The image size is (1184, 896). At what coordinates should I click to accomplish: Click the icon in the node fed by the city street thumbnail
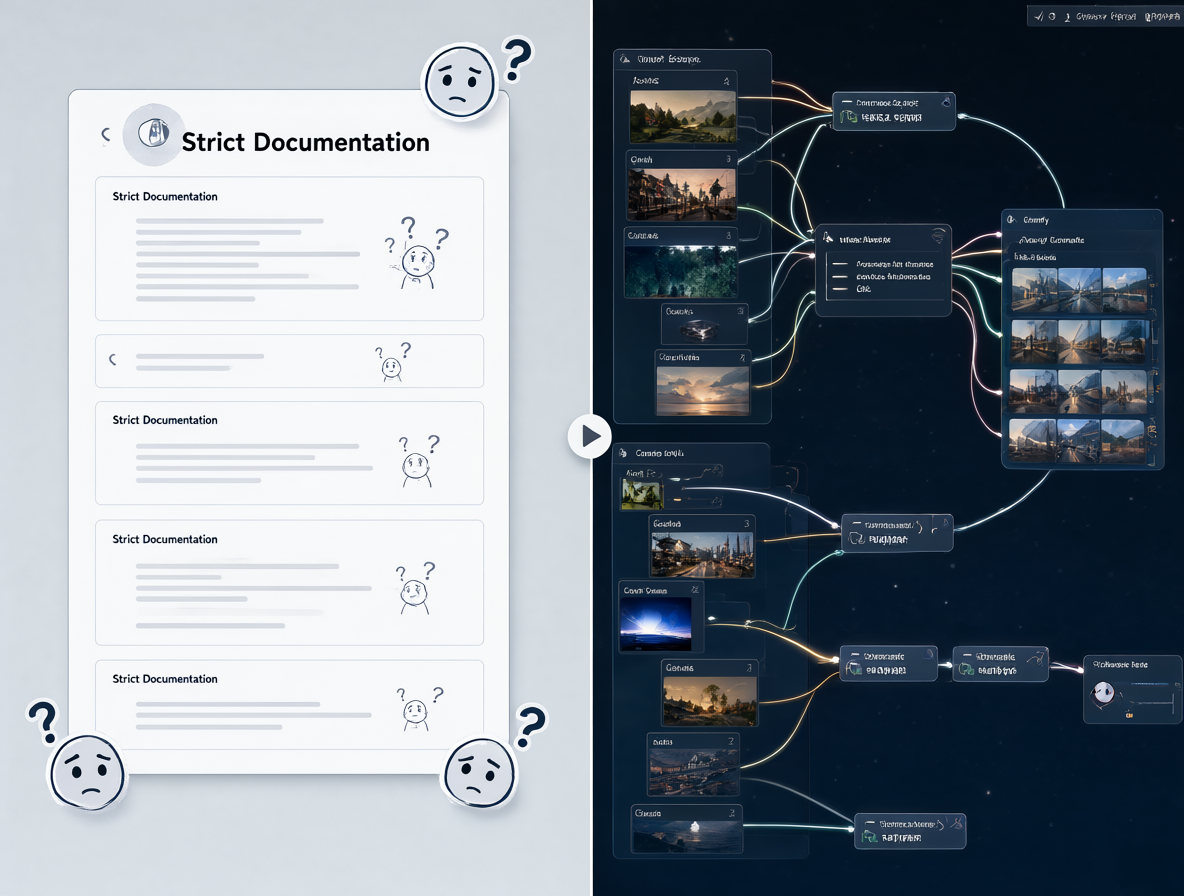tap(857, 539)
